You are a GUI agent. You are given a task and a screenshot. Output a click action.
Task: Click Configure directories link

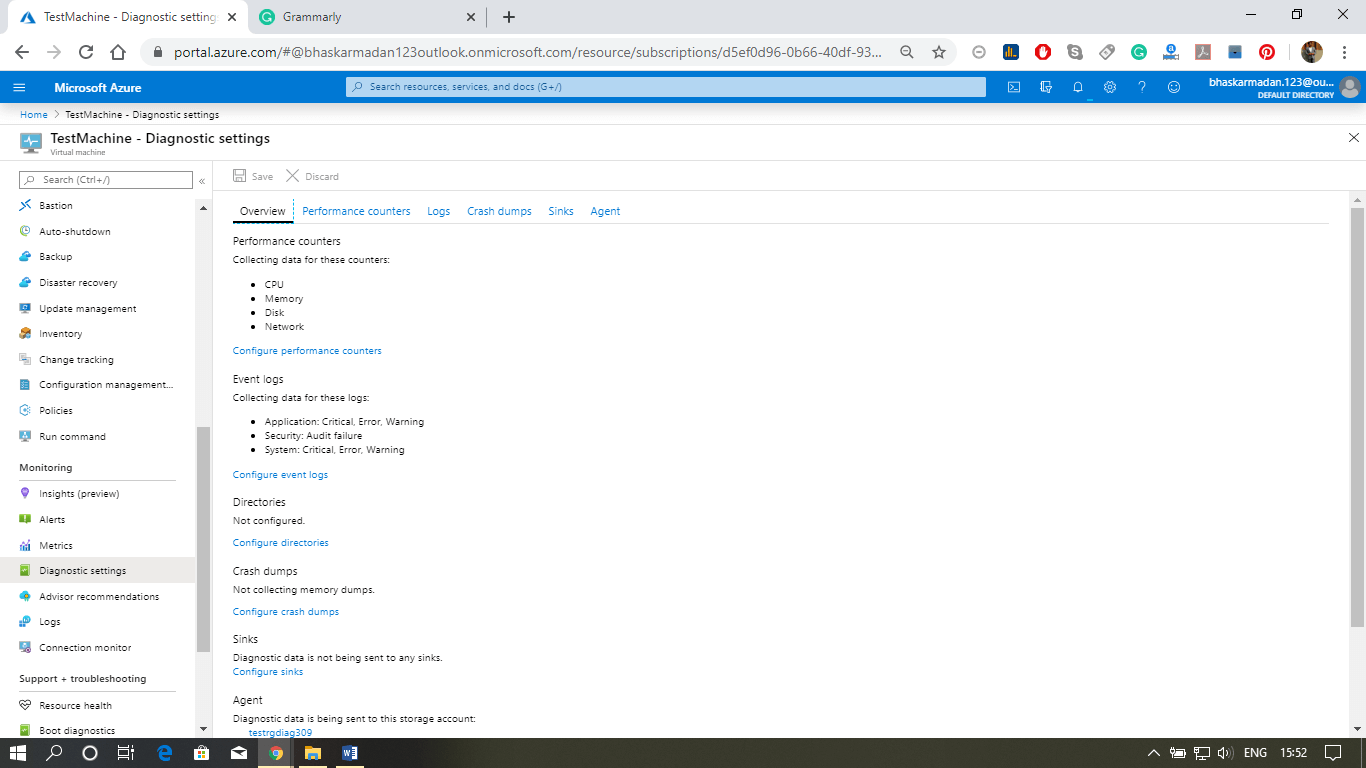tap(281, 543)
